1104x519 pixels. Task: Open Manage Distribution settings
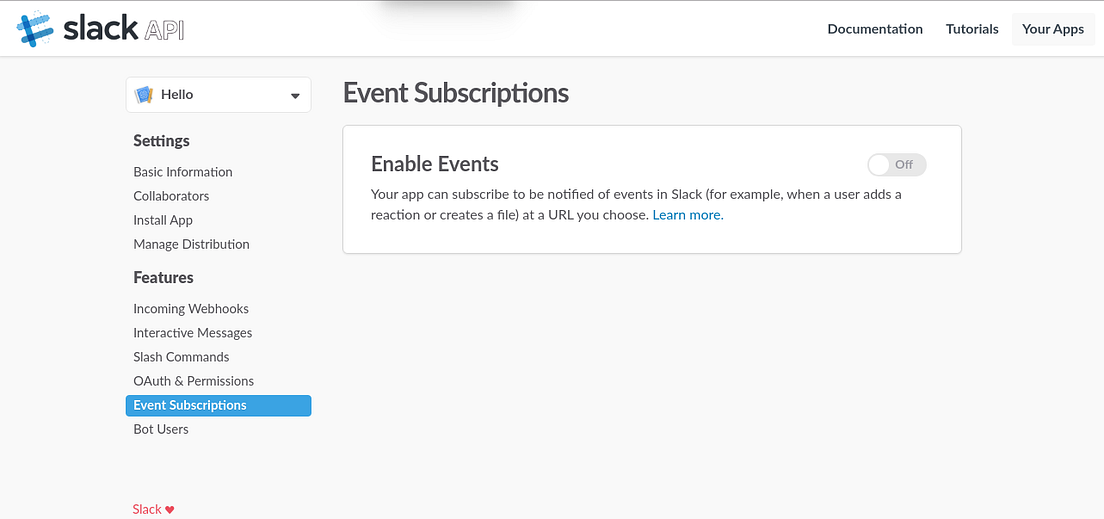(x=191, y=244)
